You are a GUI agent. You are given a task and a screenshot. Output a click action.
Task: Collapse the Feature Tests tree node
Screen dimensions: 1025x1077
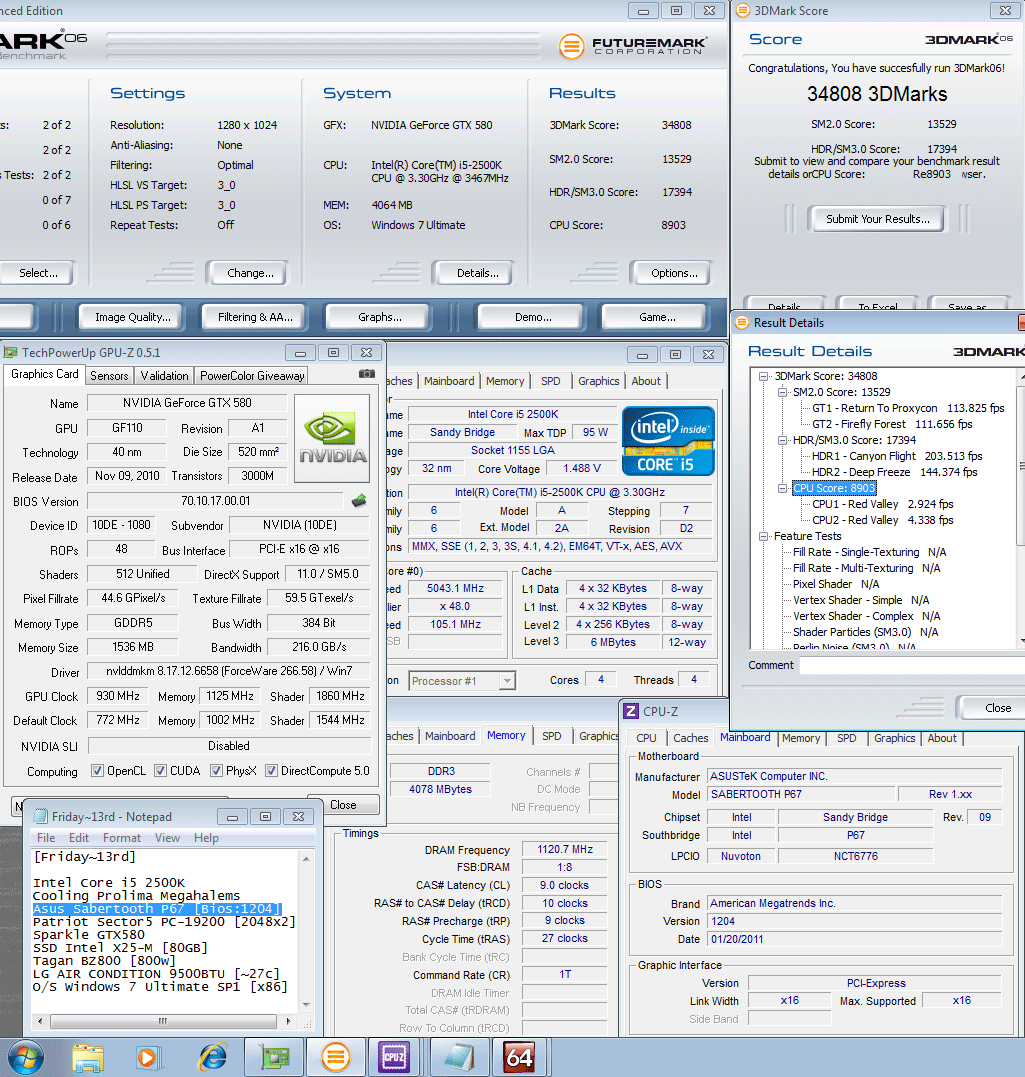pos(765,536)
